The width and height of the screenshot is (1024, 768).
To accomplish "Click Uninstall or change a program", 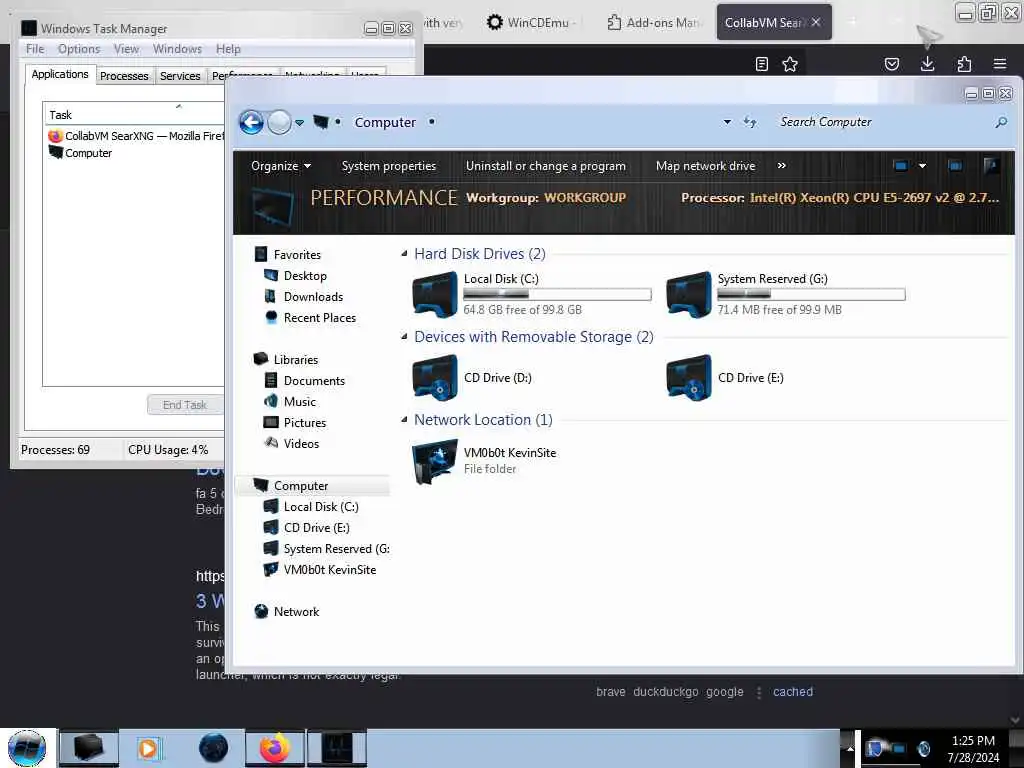I will pos(545,166).
